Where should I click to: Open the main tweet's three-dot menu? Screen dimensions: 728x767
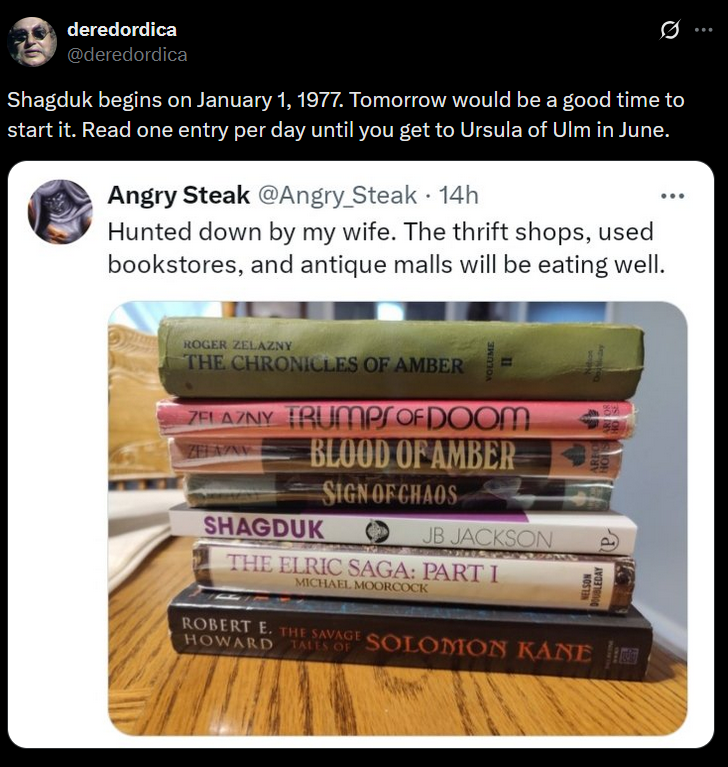click(x=704, y=30)
